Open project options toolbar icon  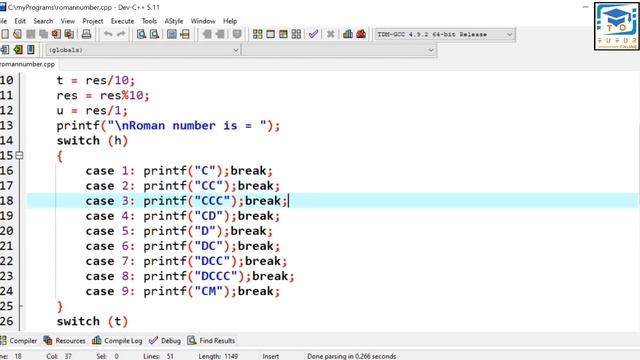tap(237, 34)
